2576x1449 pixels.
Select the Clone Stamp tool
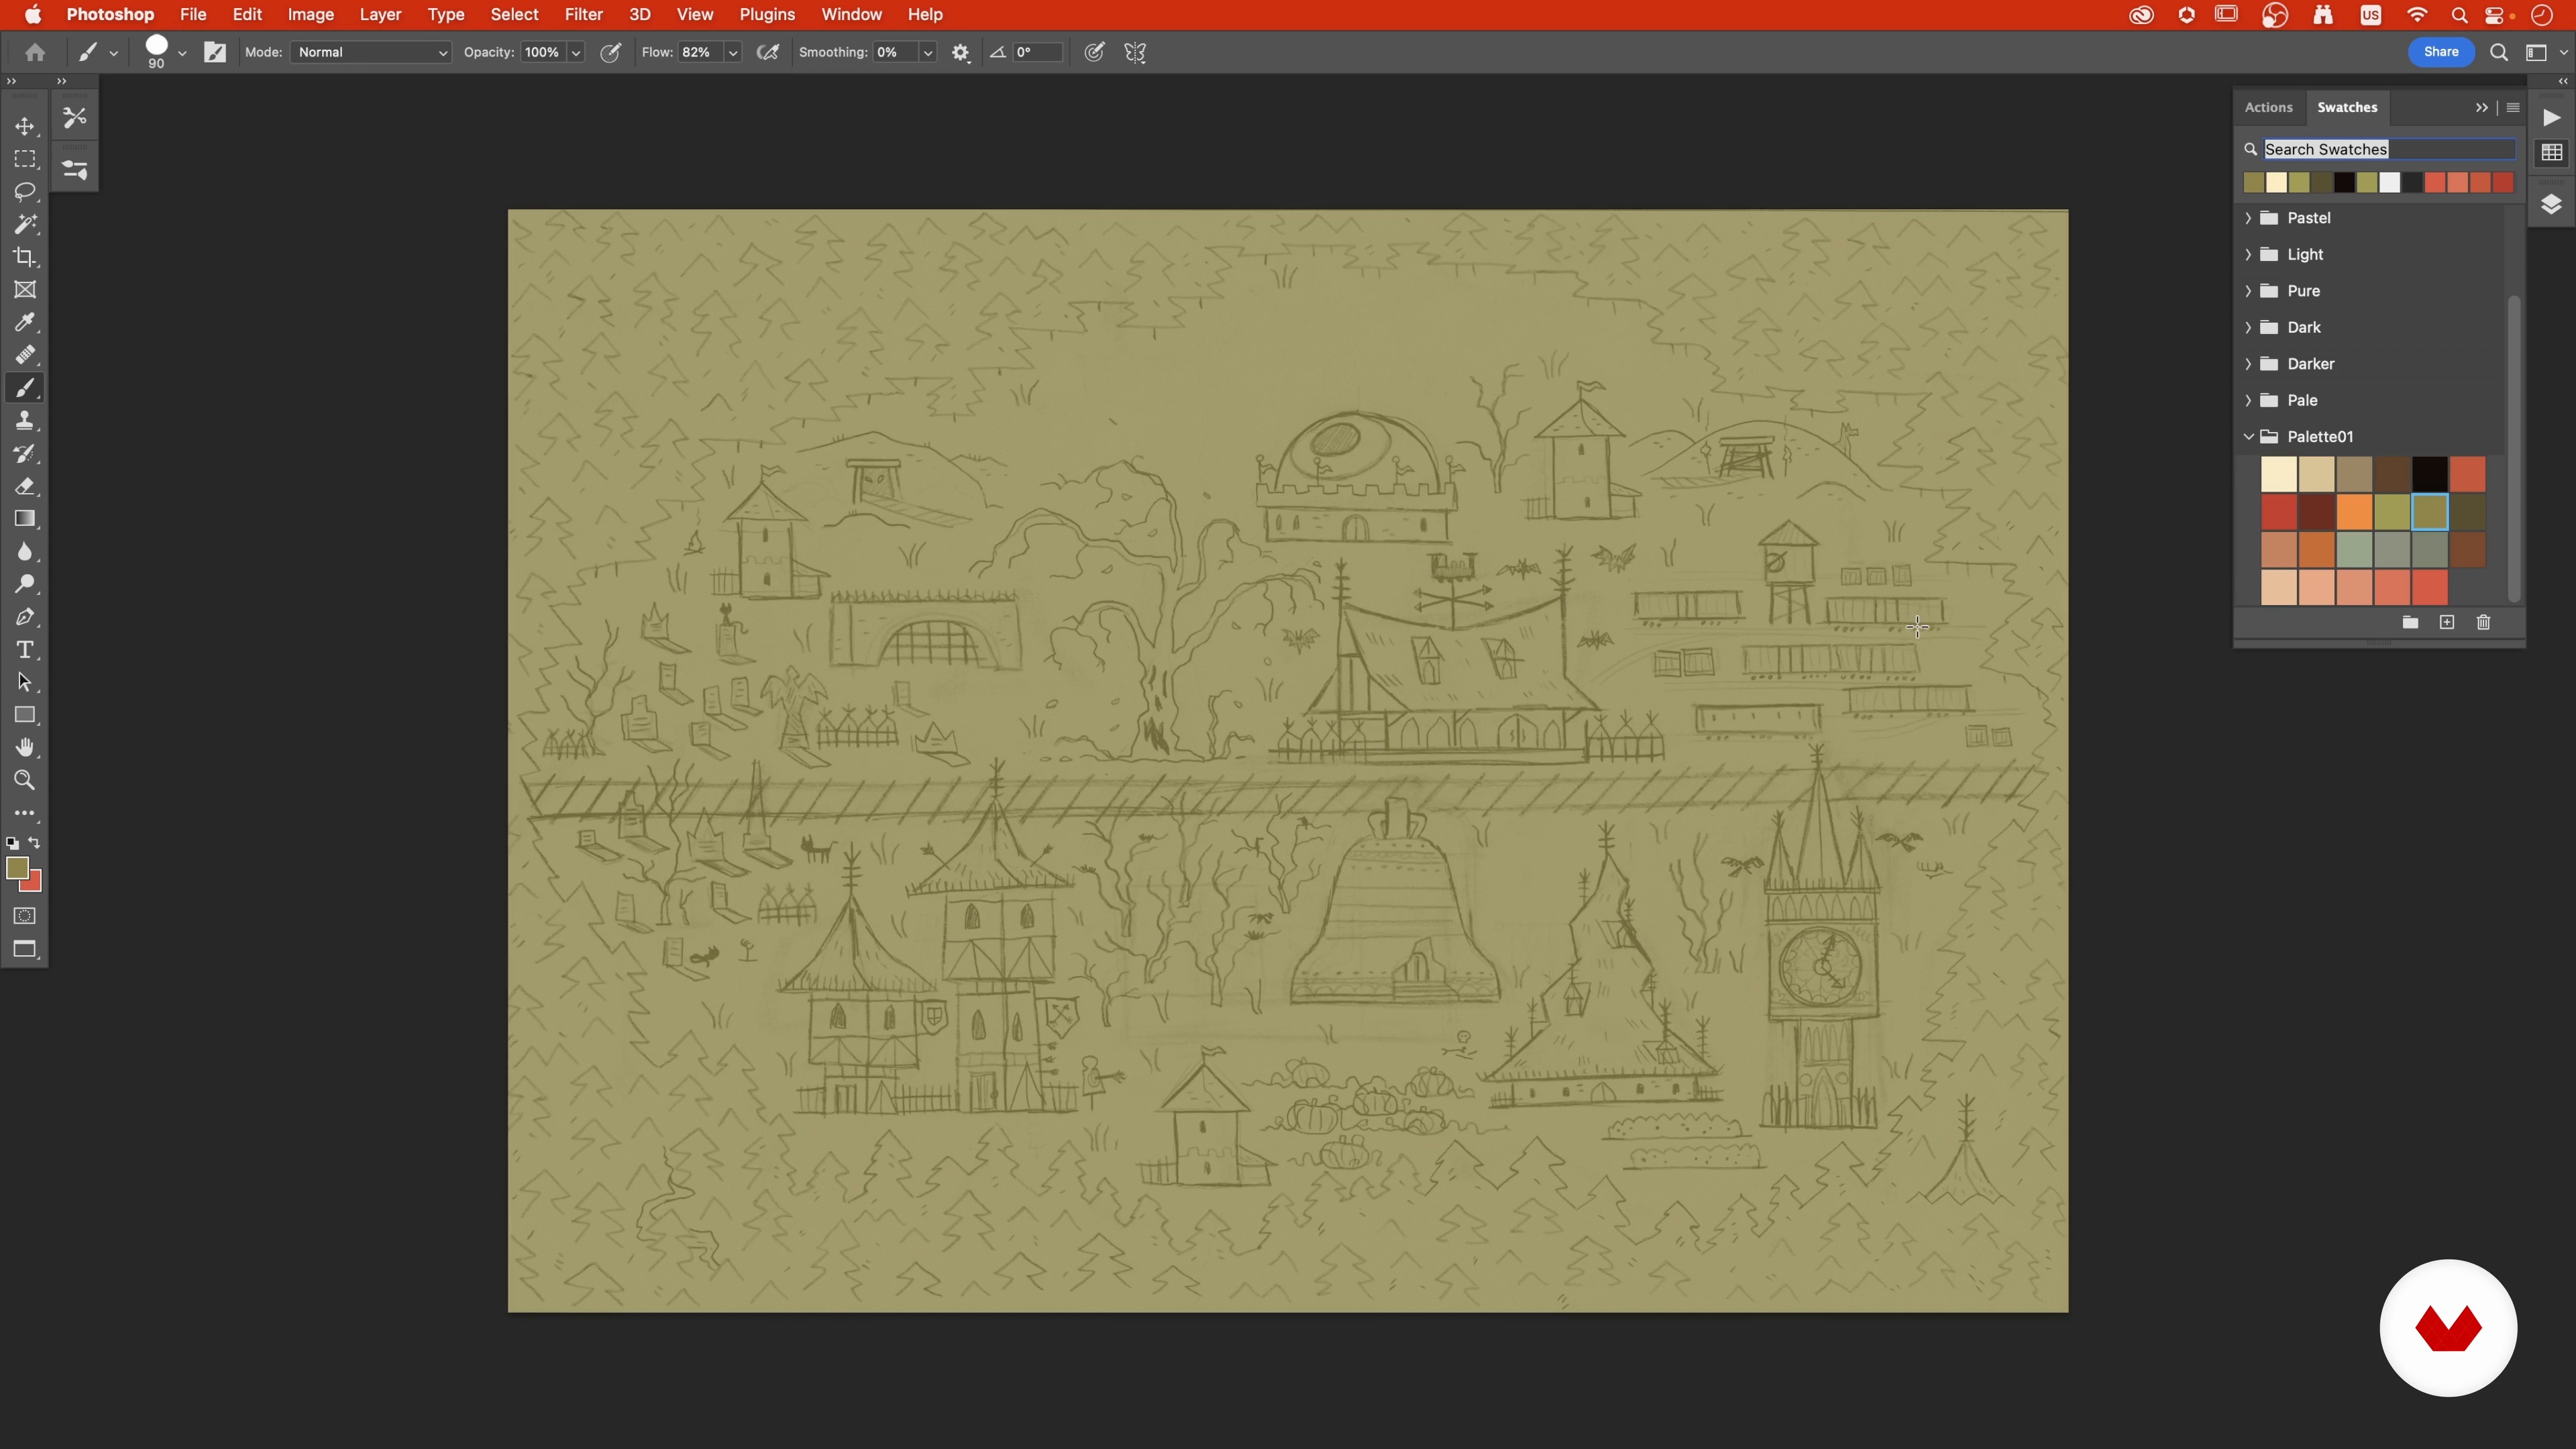click(x=25, y=420)
